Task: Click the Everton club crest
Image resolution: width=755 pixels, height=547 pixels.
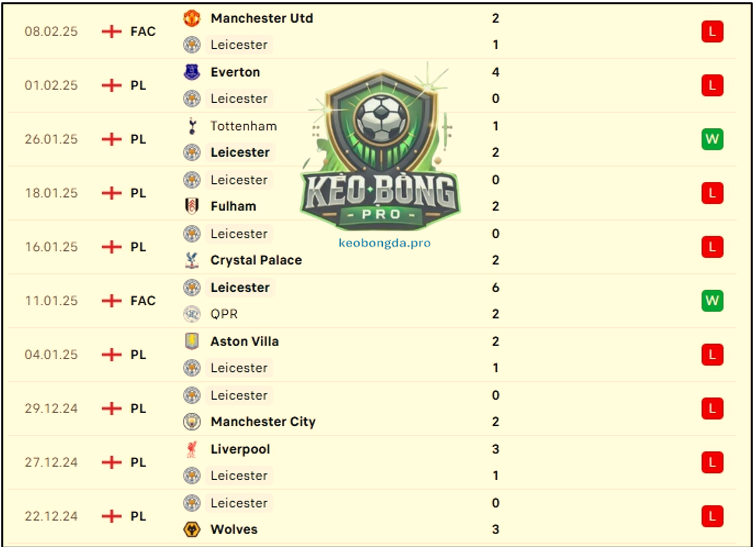Action: coord(192,72)
